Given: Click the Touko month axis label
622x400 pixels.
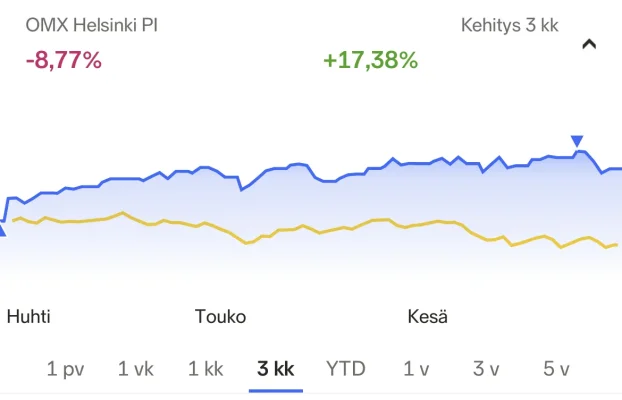Looking at the screenshot, I should (220, 317).
